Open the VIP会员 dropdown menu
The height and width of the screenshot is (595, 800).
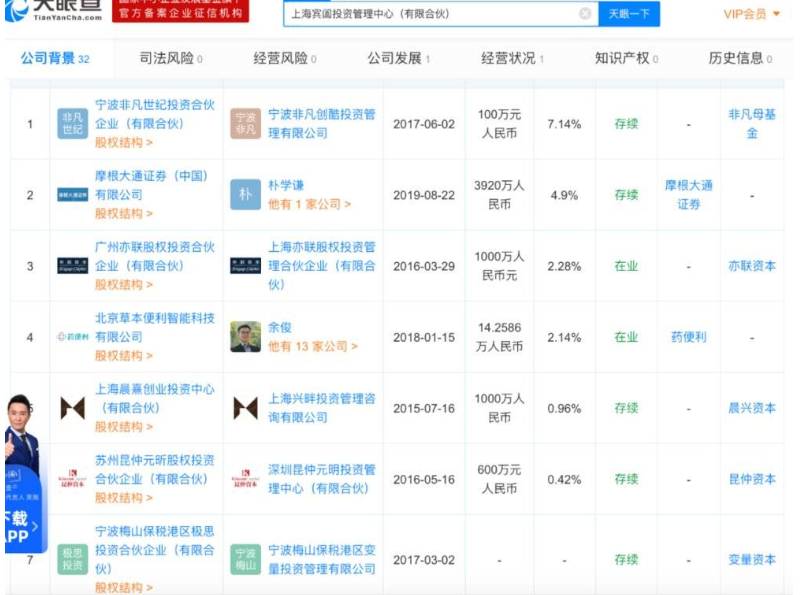click(752, 14)
